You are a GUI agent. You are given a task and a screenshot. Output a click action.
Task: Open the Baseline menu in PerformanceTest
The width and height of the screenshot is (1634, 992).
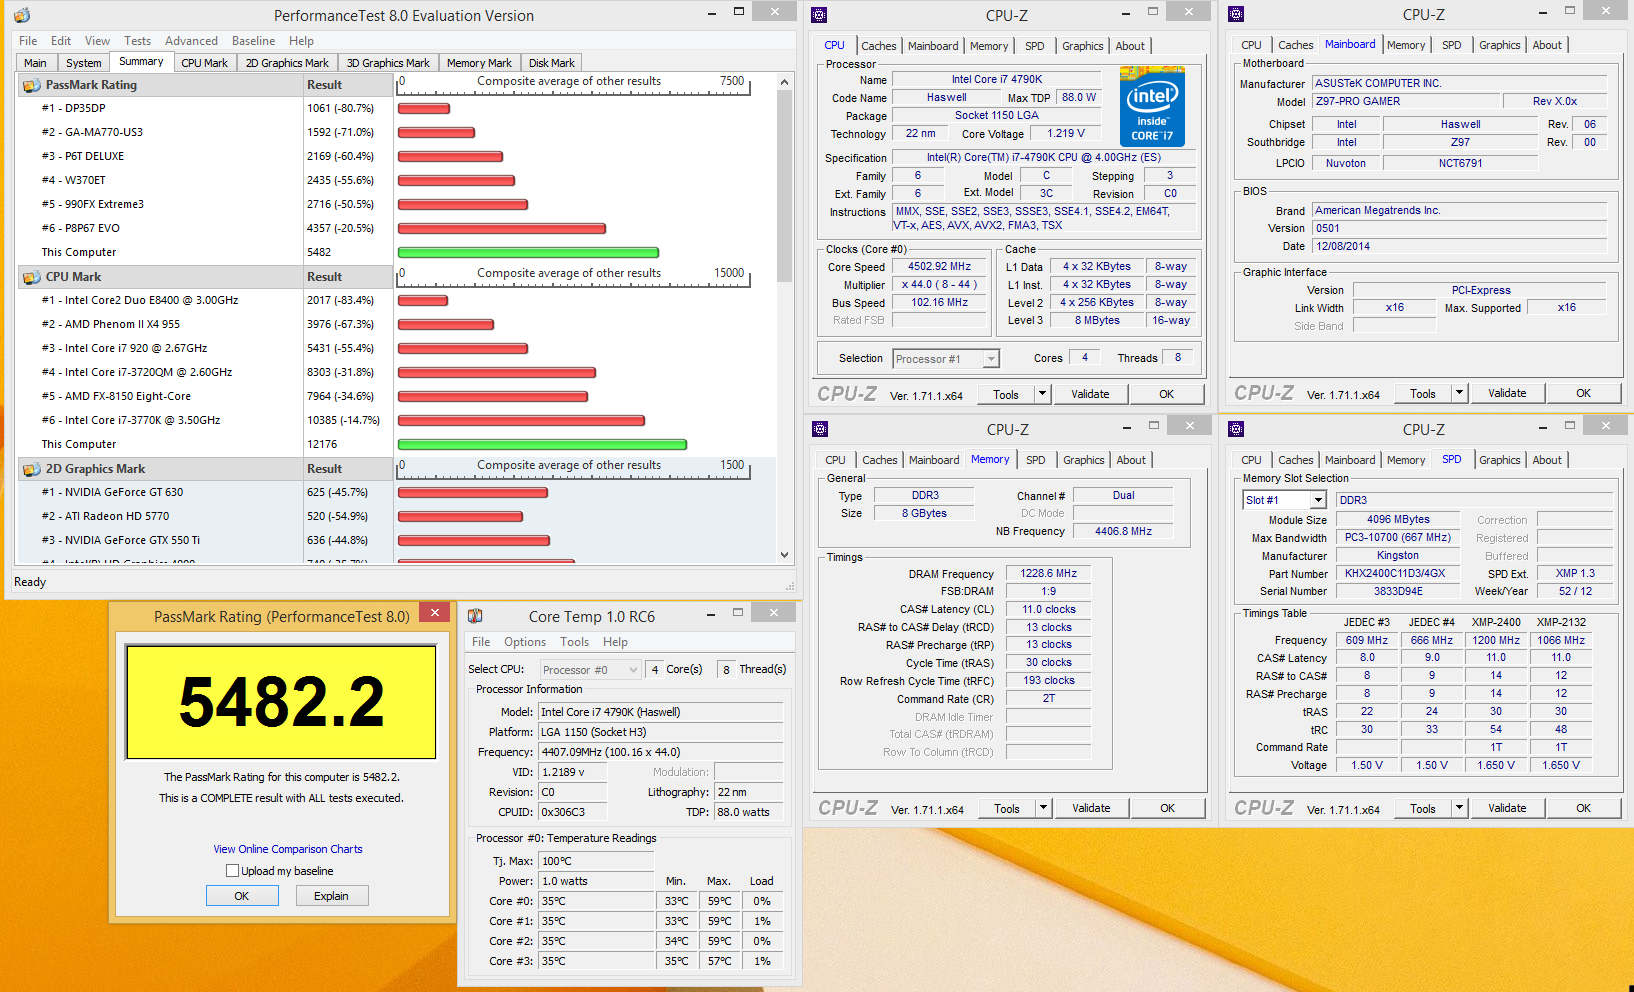click(x=253, y=41)
